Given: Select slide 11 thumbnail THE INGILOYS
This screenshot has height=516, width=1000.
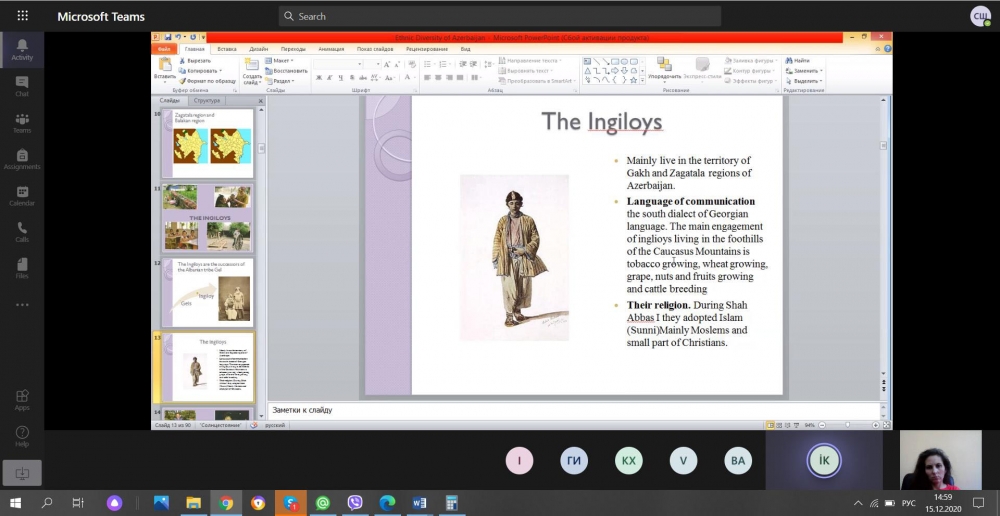Looking at the screenshot, I should tap(207, 217).
